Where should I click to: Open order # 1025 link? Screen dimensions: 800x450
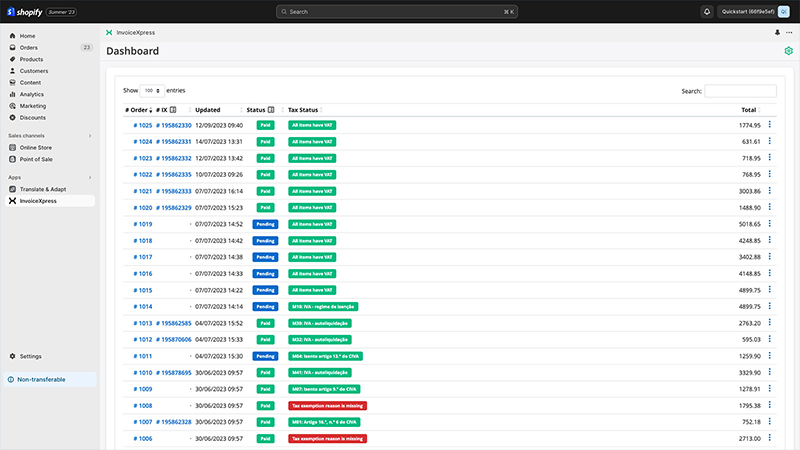tap(142, 126)
